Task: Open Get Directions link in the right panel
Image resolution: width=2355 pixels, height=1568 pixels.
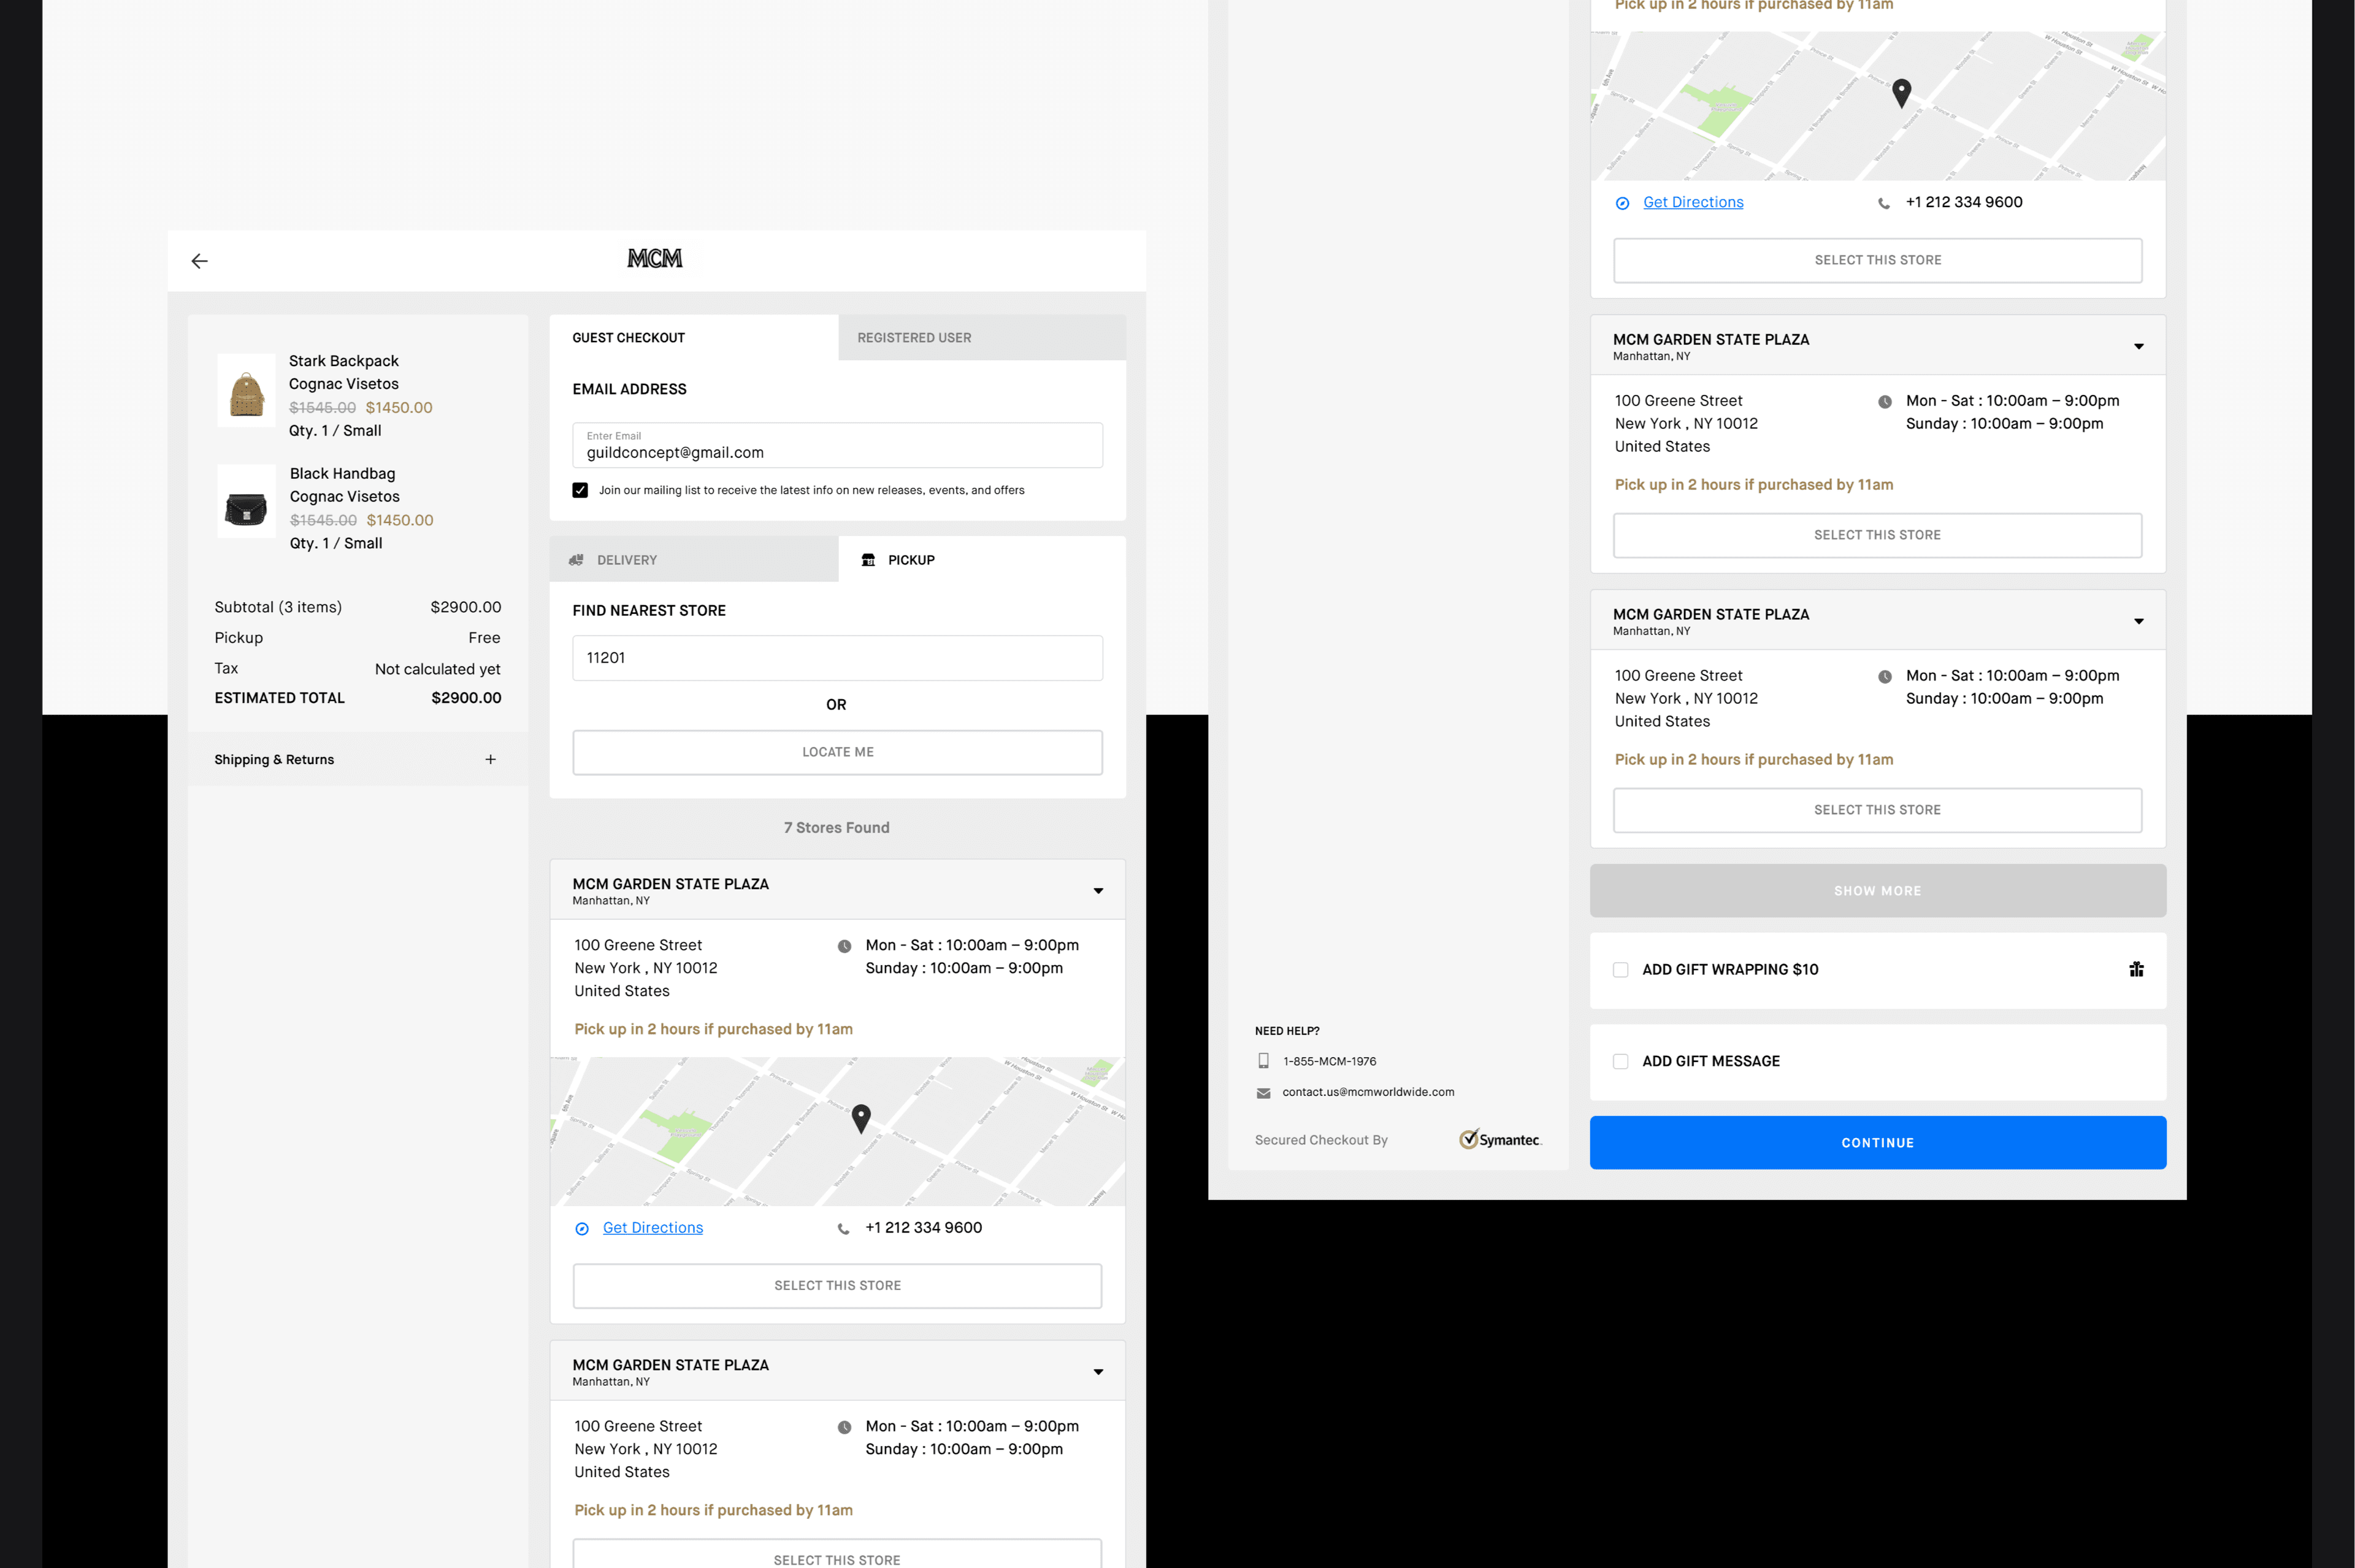Action: coord(1693,202)
